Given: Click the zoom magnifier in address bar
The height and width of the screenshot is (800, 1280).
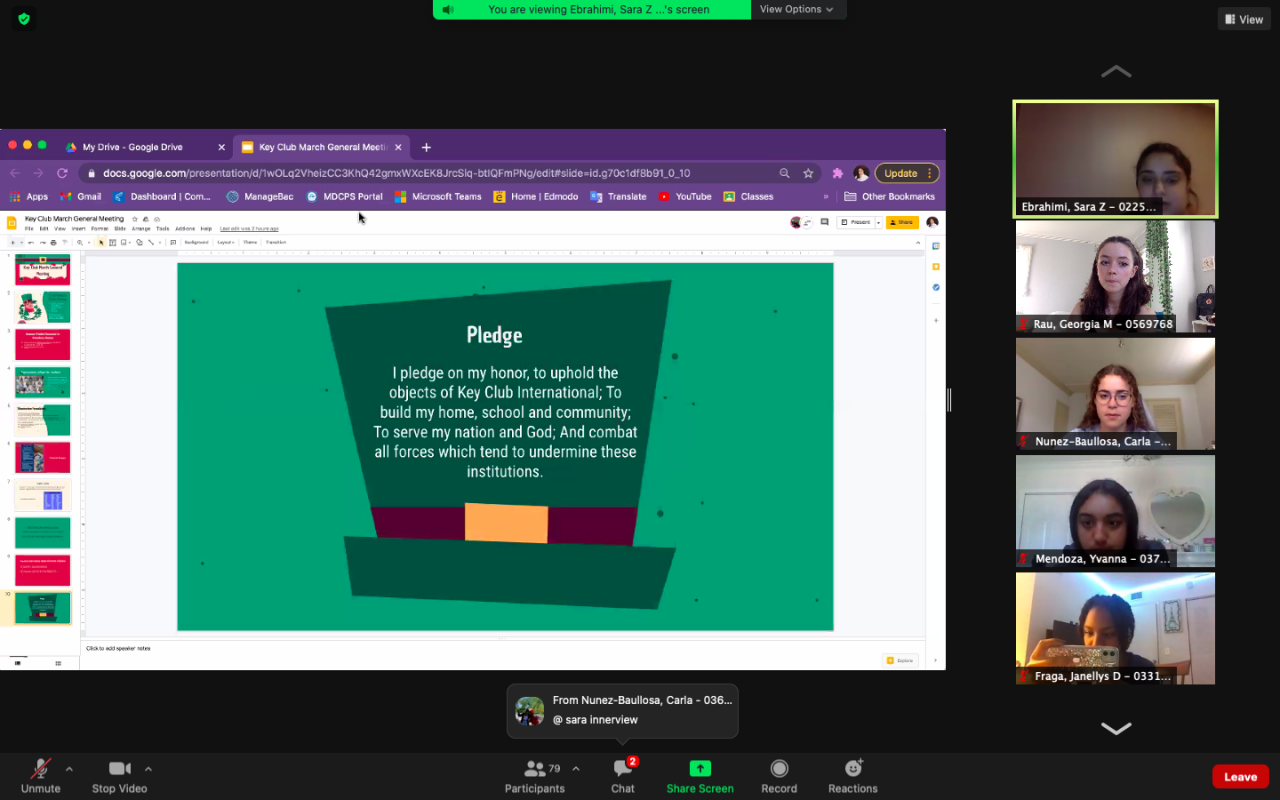Looking at the screenshot, I should (785, 173).
